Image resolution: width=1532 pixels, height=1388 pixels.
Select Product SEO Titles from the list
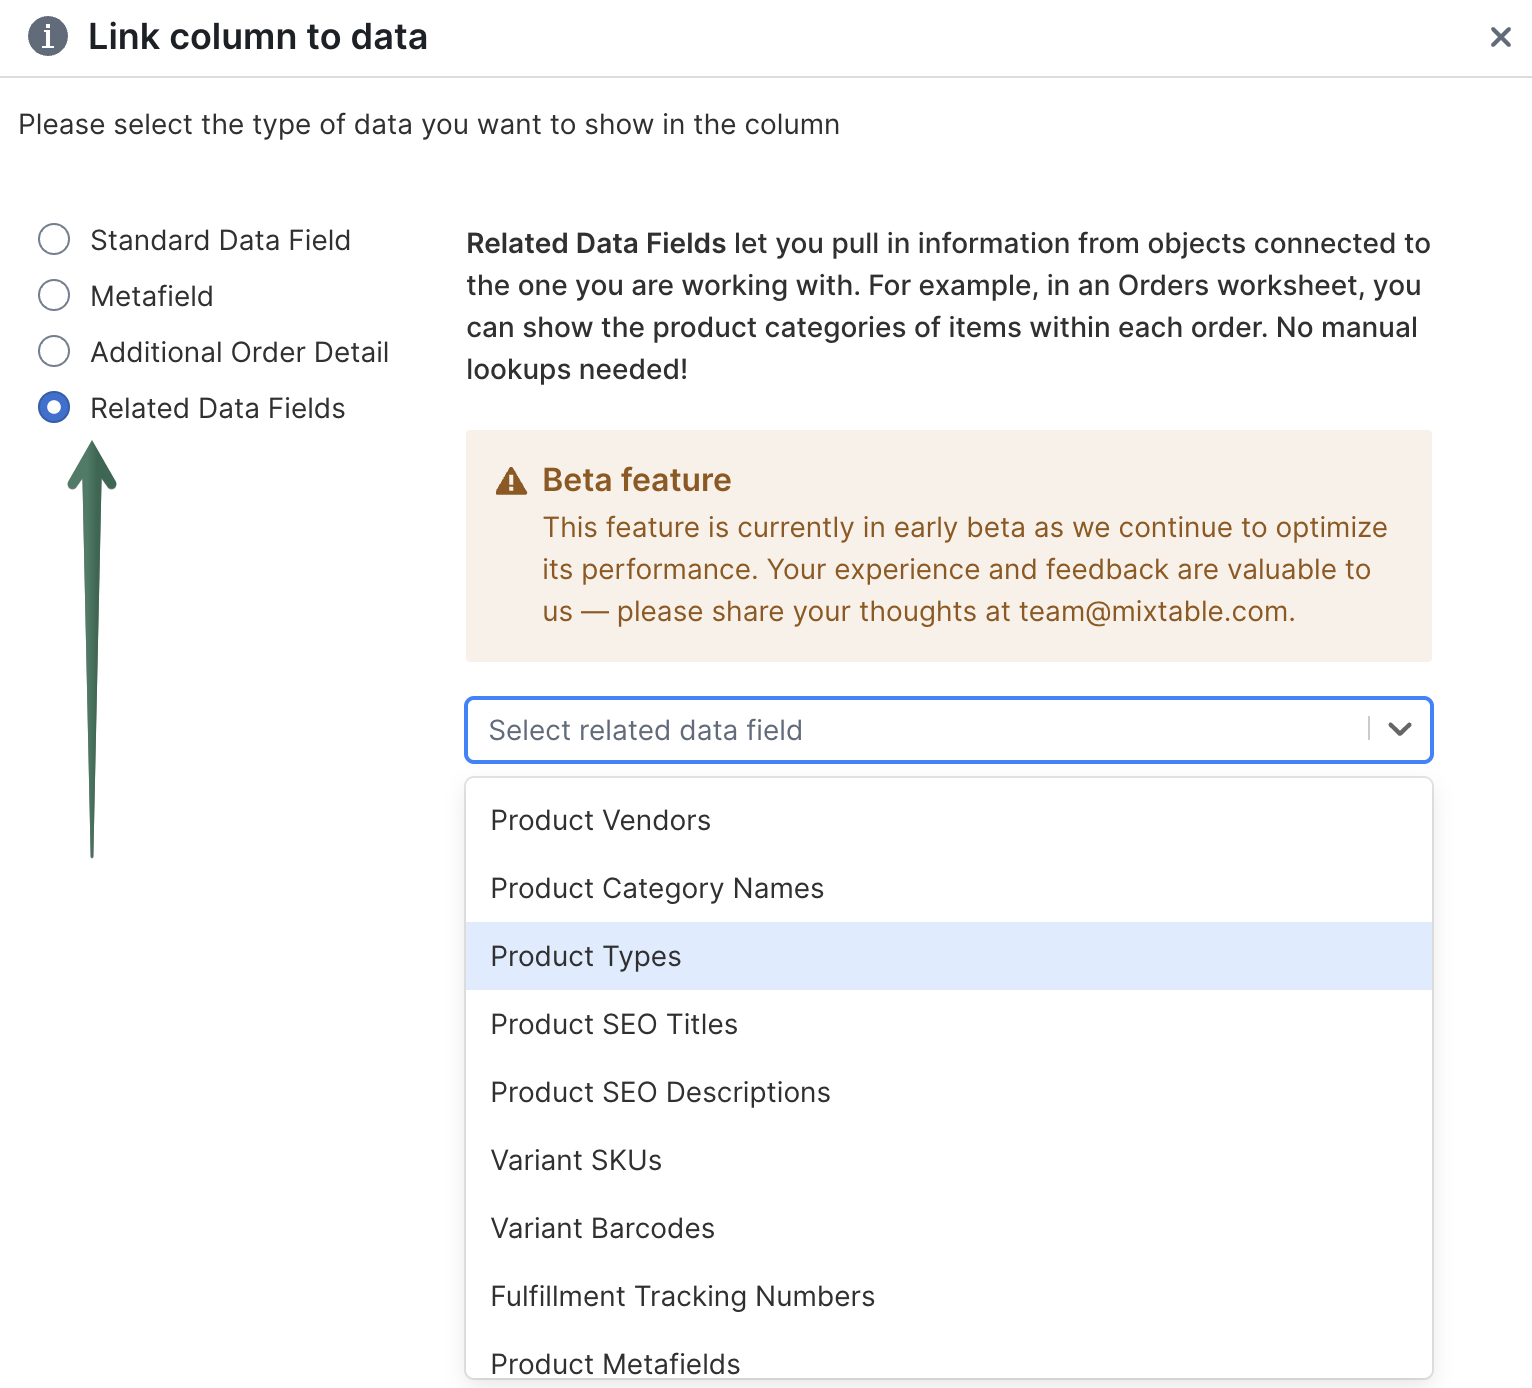click(614, 1024)
